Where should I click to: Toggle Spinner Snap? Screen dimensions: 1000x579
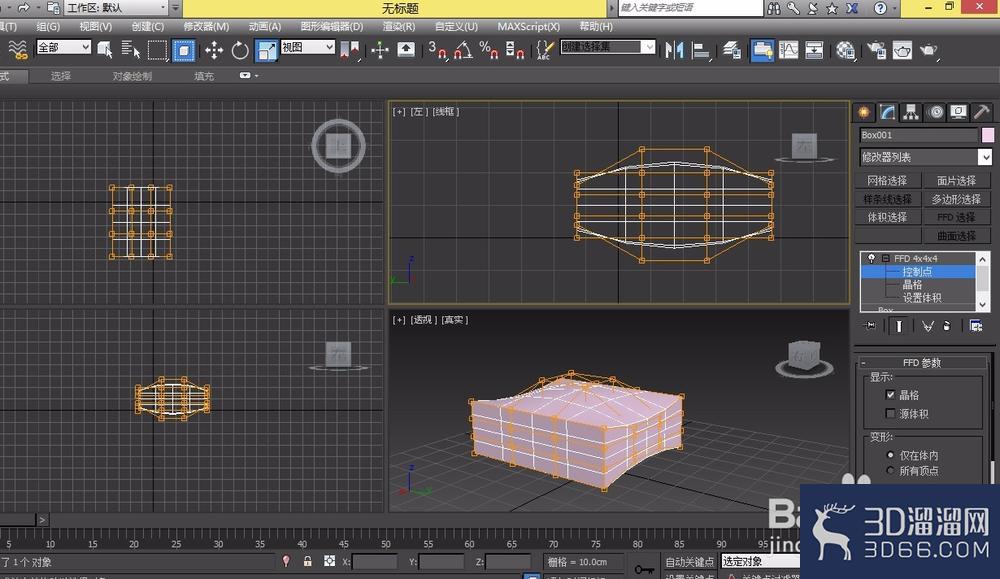515,50
